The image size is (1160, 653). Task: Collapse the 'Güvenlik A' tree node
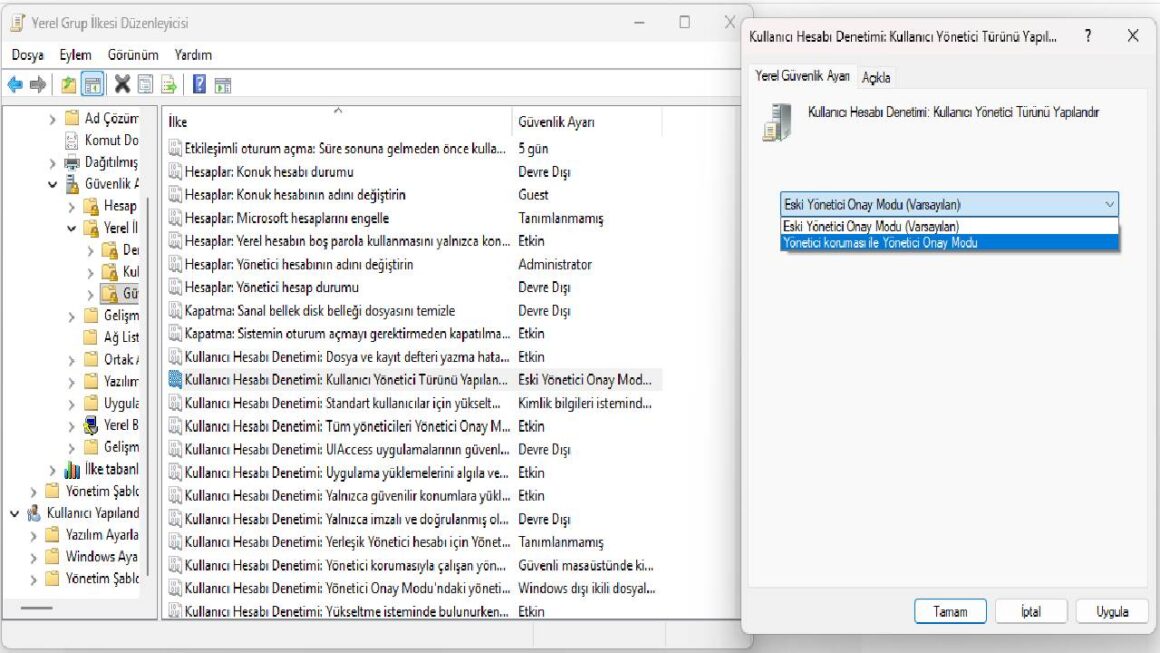[52, 184]
